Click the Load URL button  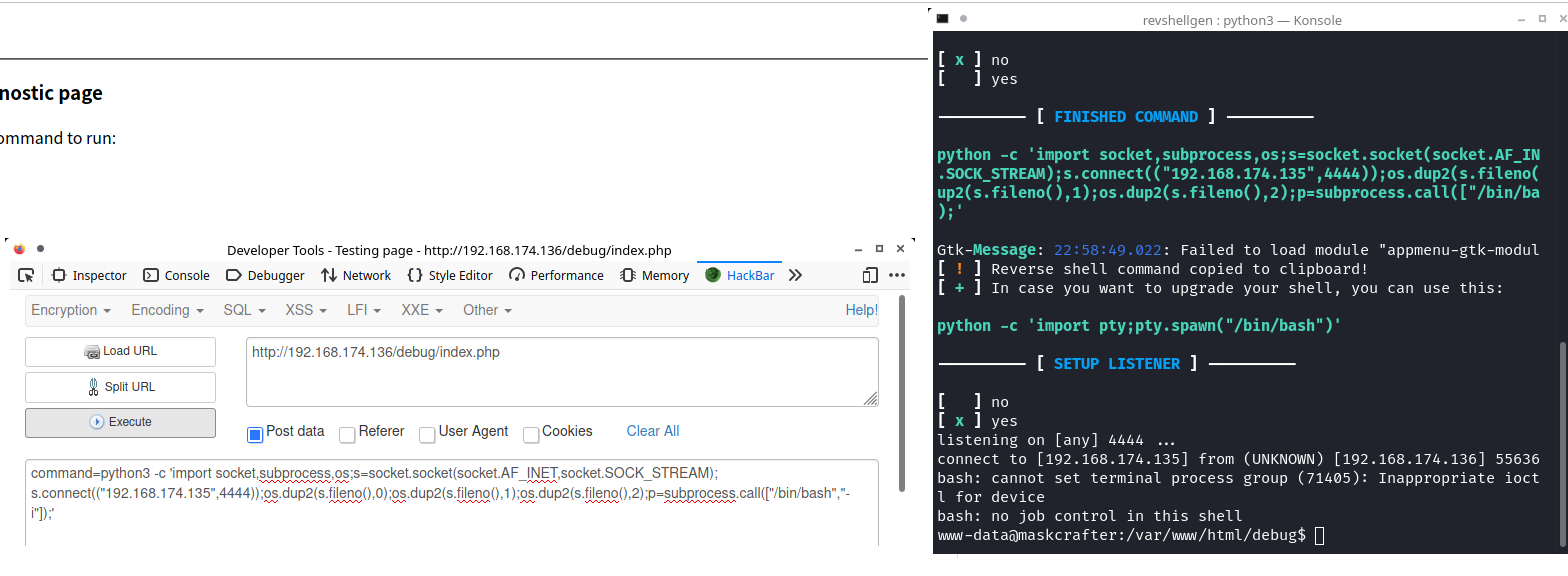[120, 352]
